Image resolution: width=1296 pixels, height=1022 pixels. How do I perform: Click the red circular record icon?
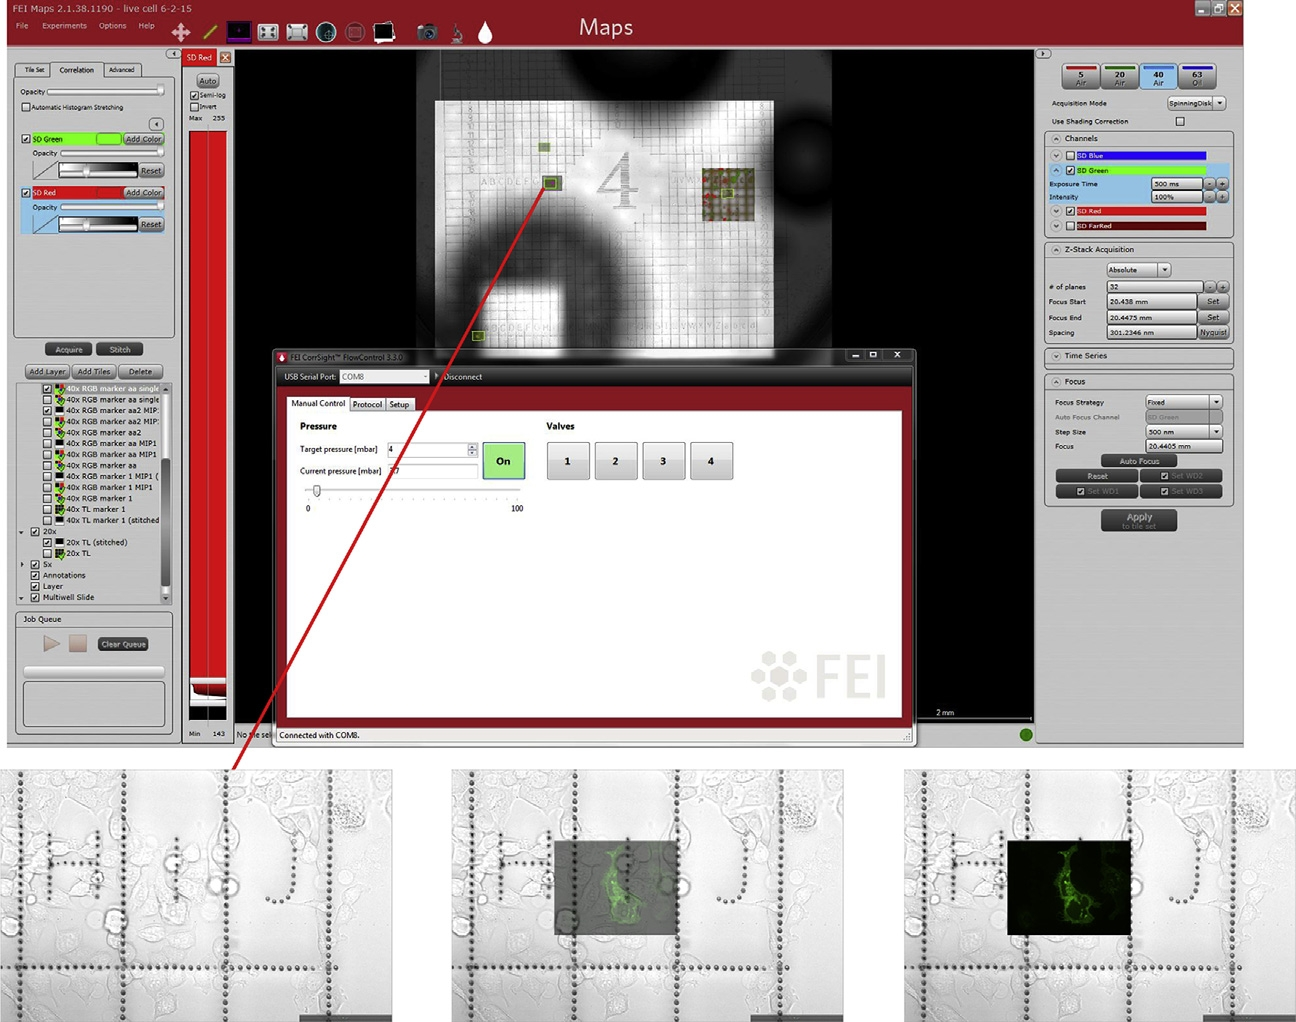(x=354, y=32)
